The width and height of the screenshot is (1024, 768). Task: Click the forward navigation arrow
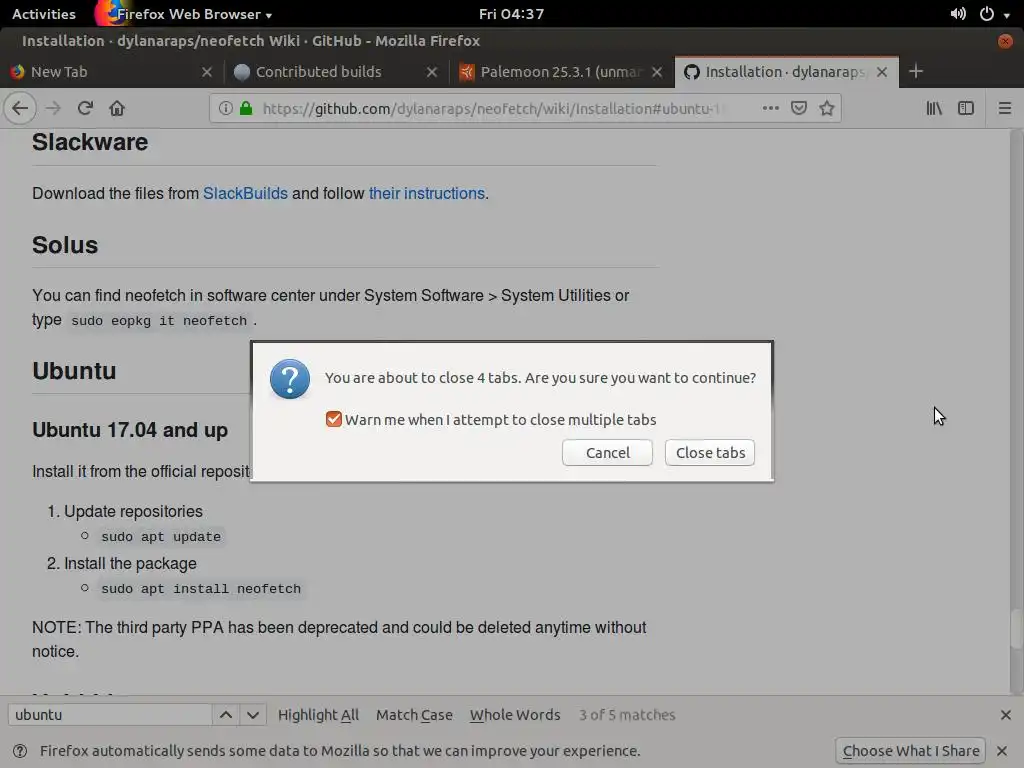(53, 108)
